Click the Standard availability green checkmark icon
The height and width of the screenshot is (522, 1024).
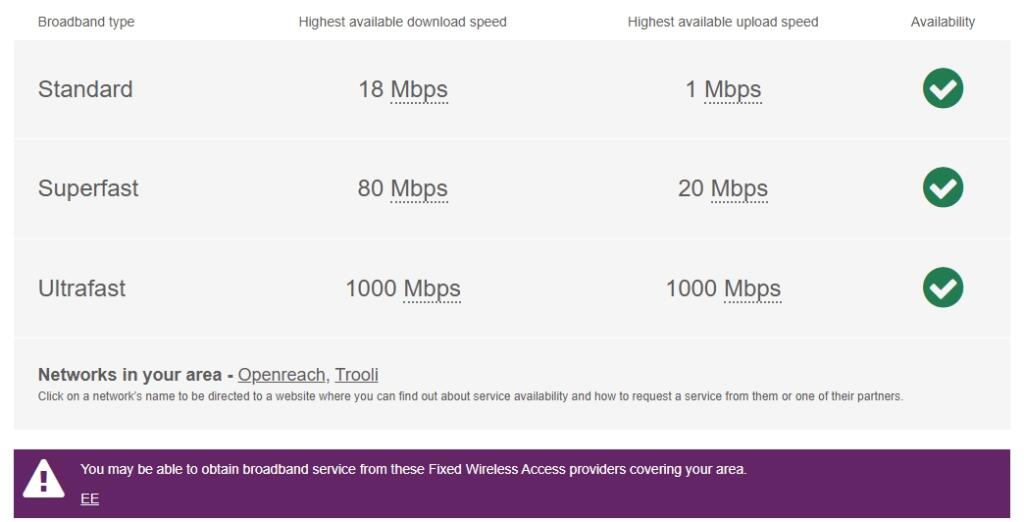pyautogui.click(x=942, y=88)
